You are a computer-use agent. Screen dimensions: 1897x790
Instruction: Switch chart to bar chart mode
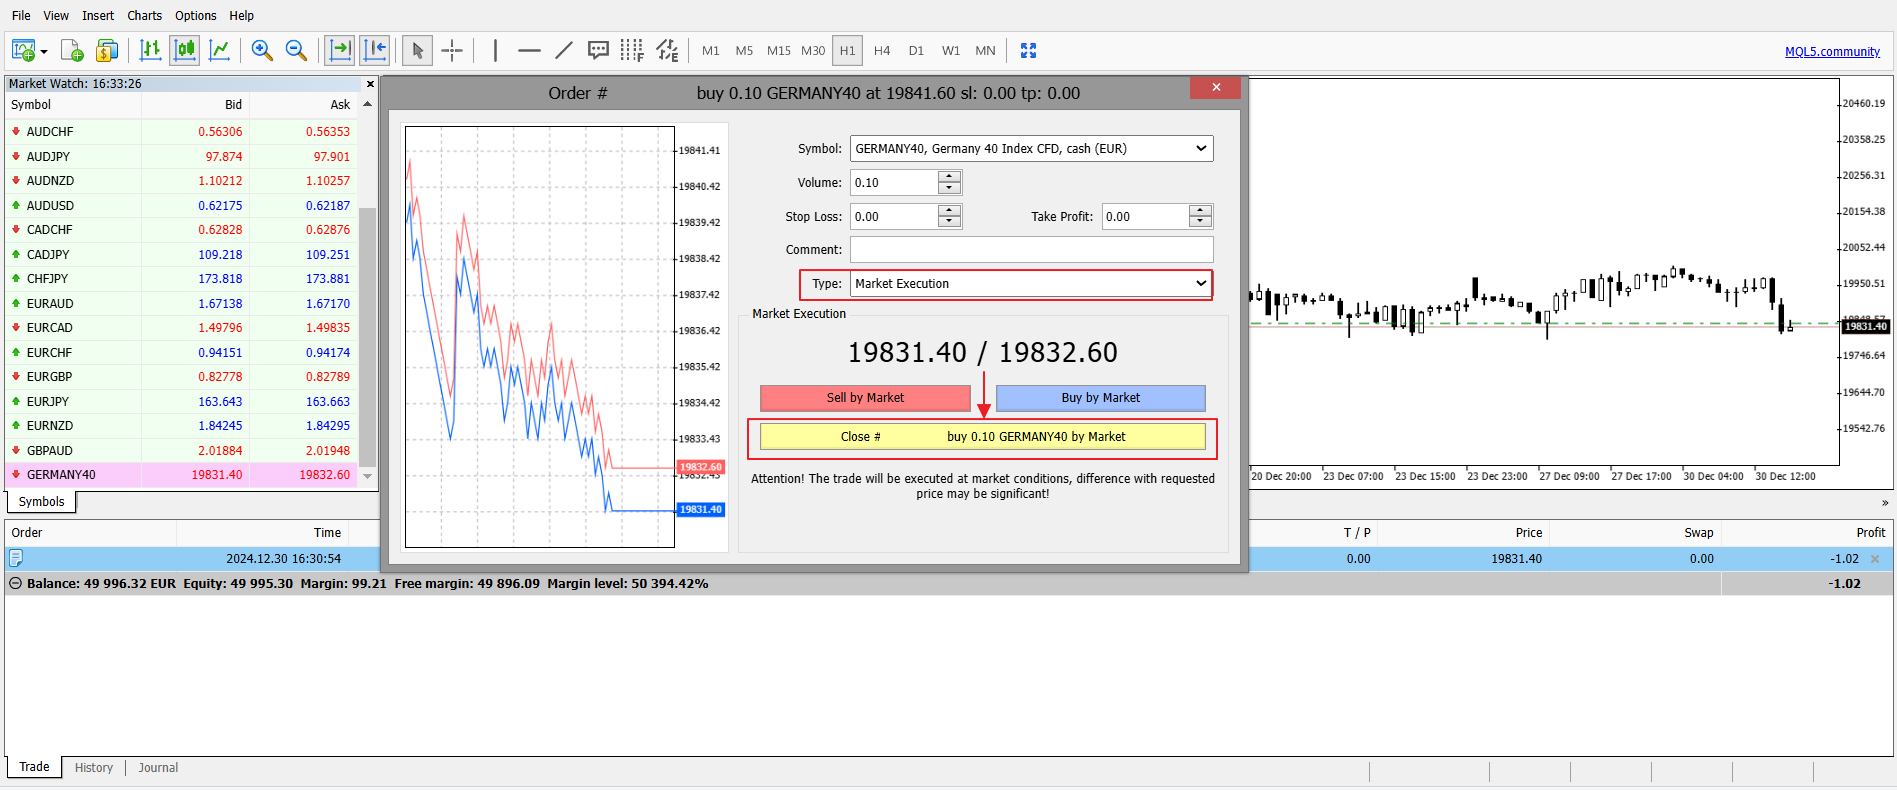click(150, 50)
